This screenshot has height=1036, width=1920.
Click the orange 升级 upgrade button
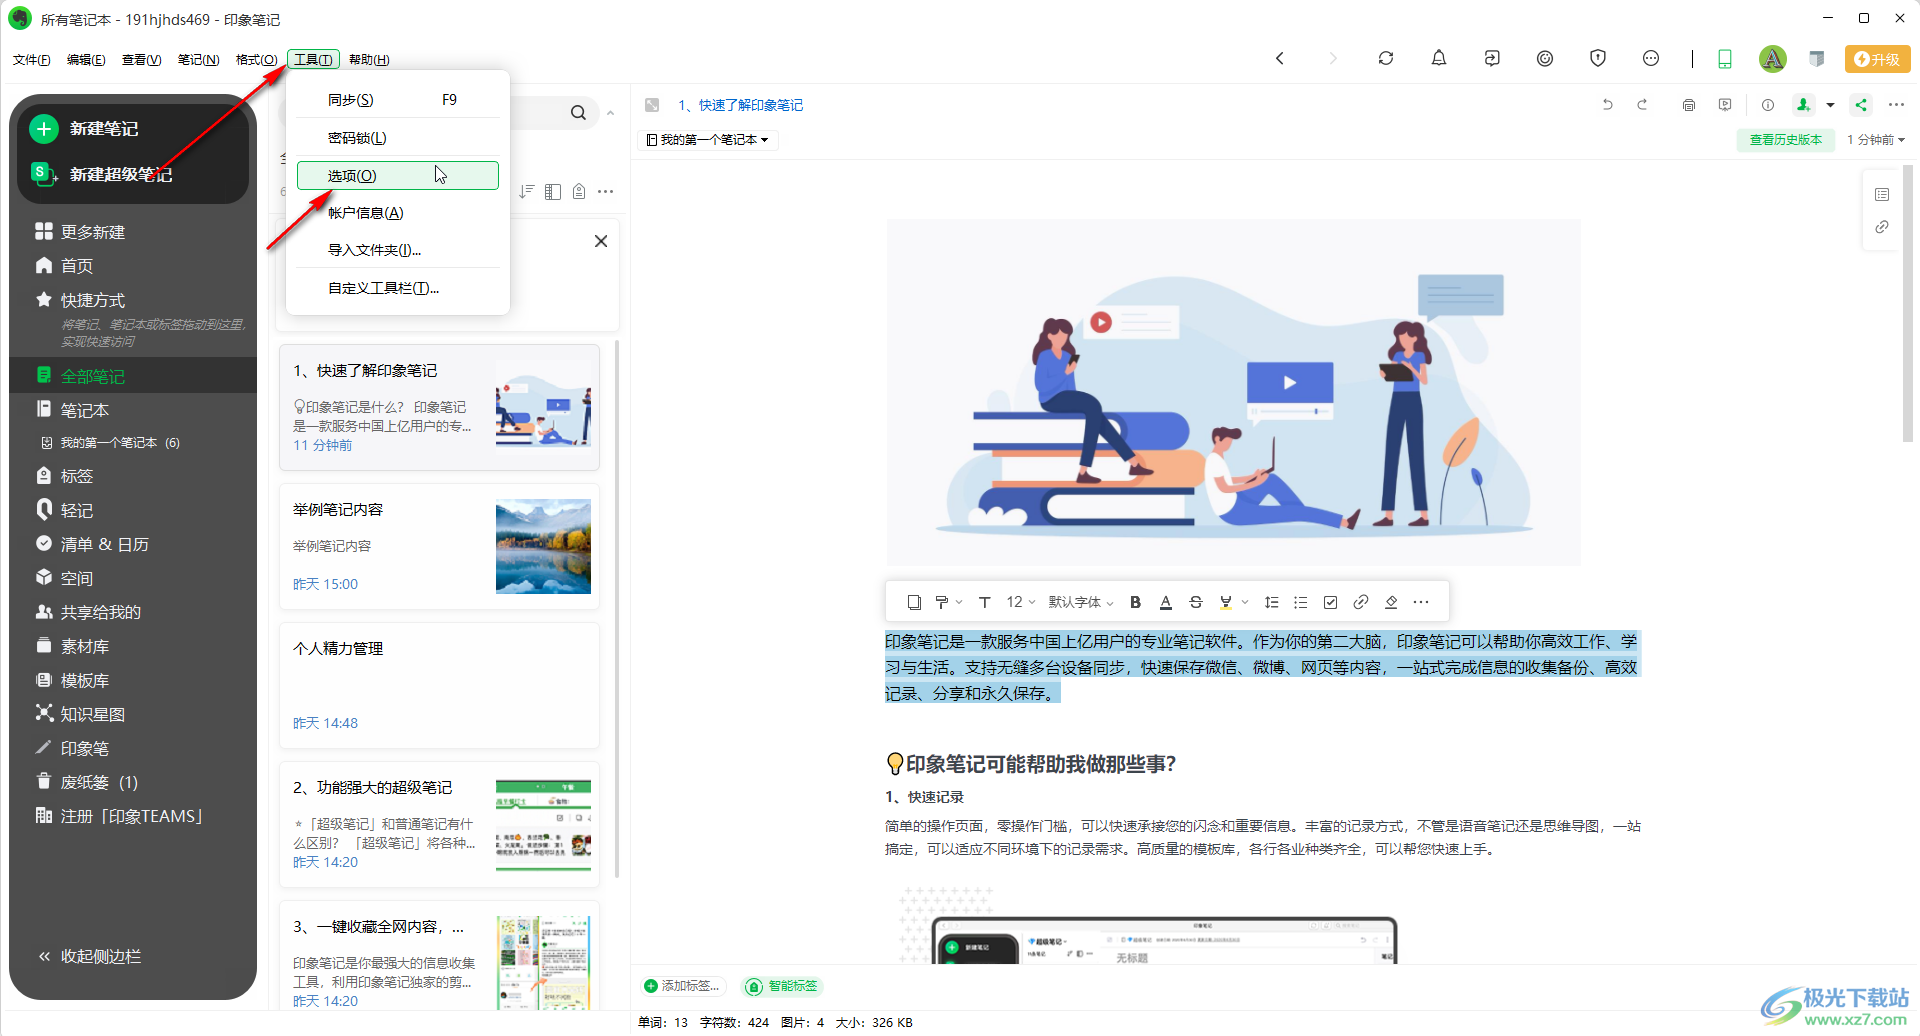pyautogui.click(x=1877, y=59)
